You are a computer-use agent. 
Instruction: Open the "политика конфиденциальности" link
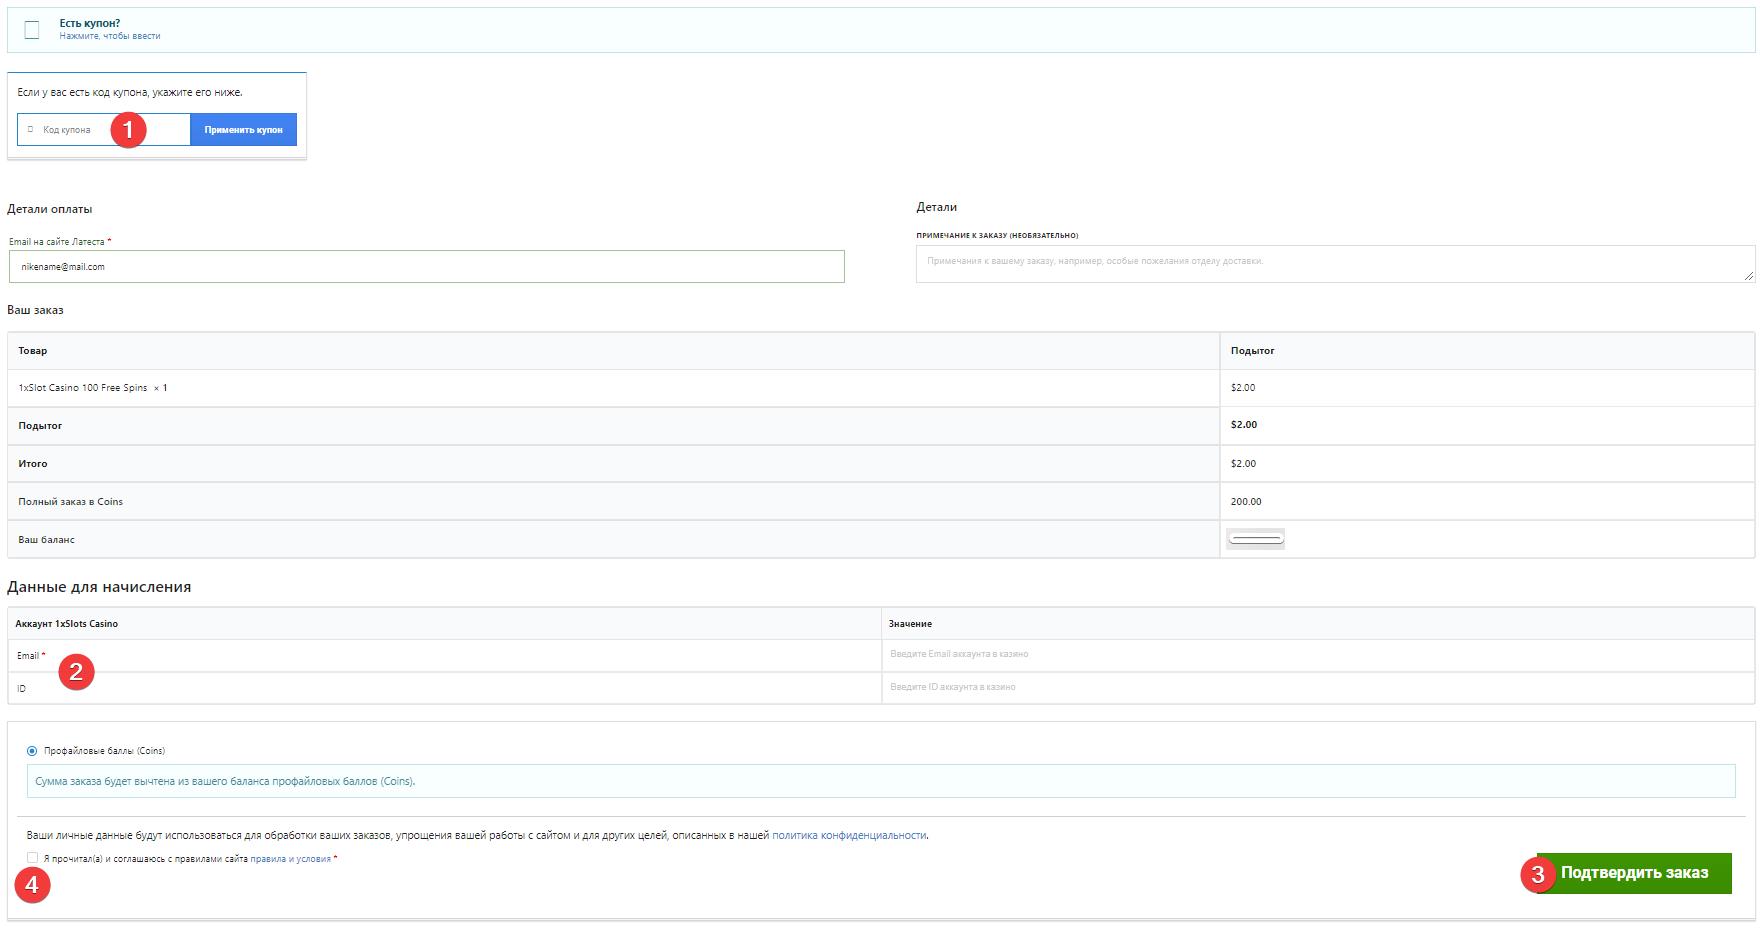848,835
